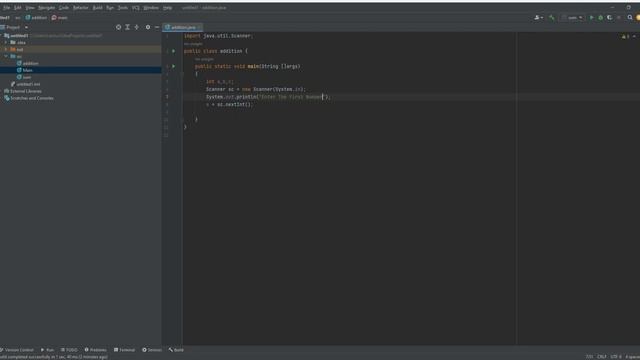Open the File menu

pyautogui.click(x=7, y=8)
